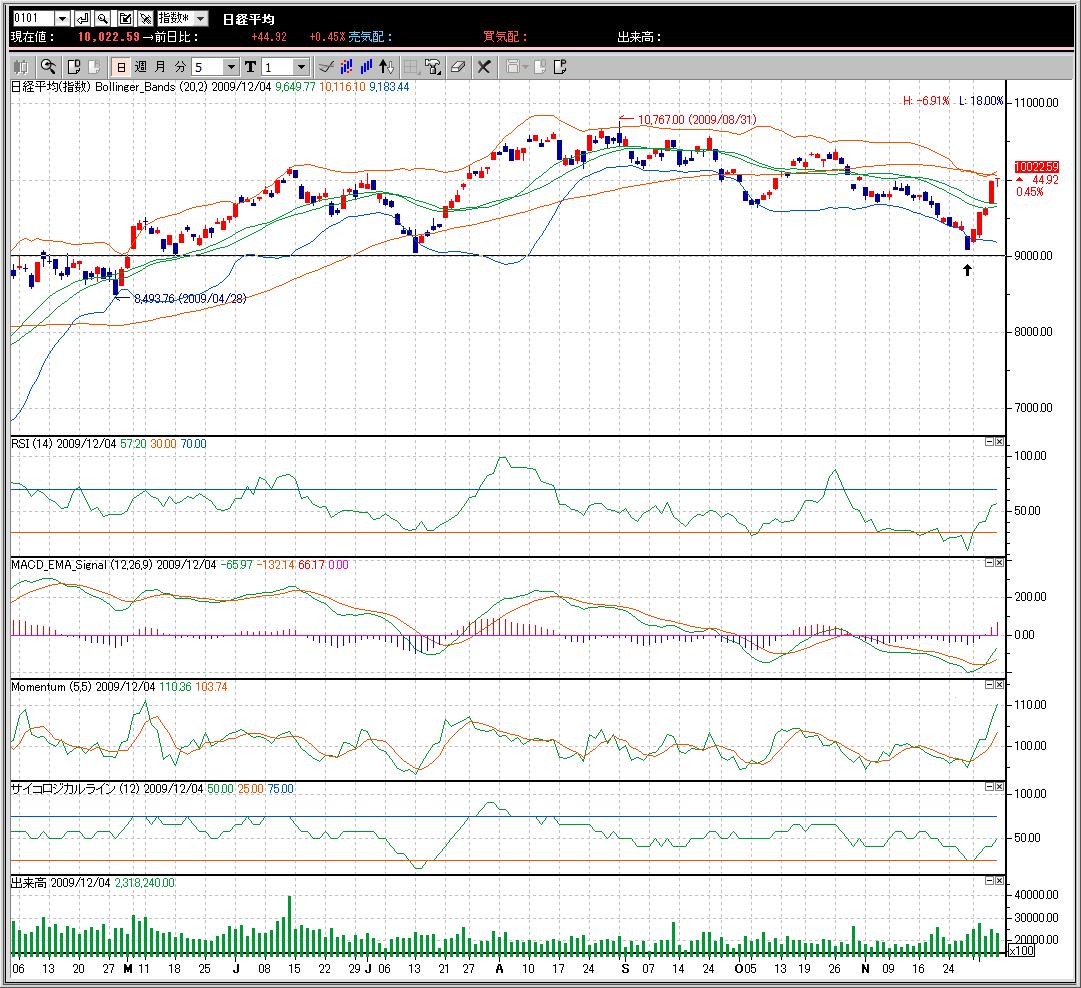The height and width of the screenshot is (988, 1081).
Task: Click the bold T text tool icon
Action: point(249,67)
